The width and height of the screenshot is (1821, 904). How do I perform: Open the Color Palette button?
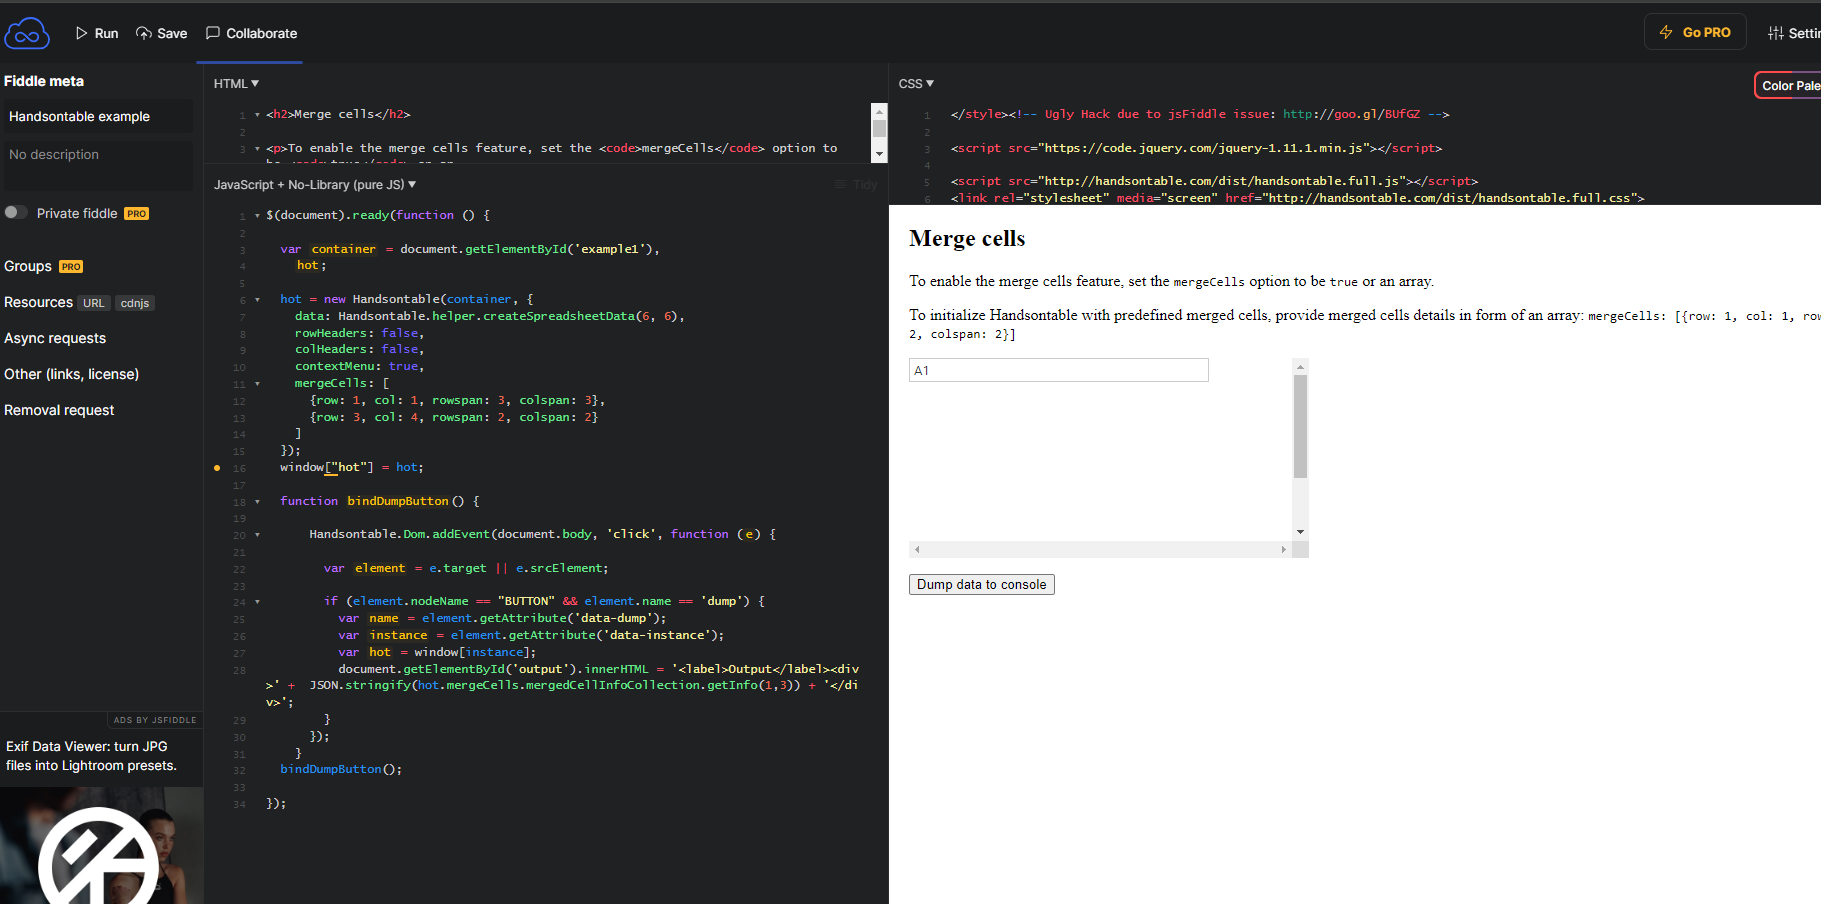[x=1789, y=86]
